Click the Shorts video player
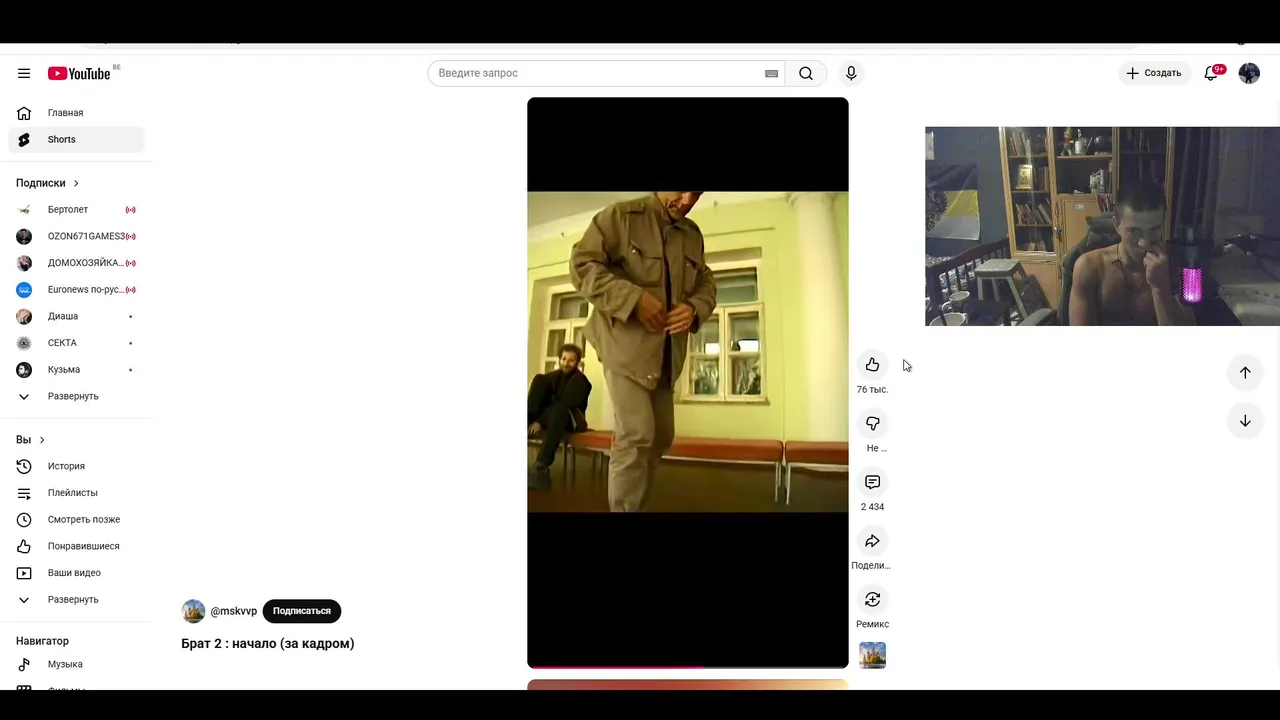The height and width of the screenshot is (720, 1280). click(688, 382)
